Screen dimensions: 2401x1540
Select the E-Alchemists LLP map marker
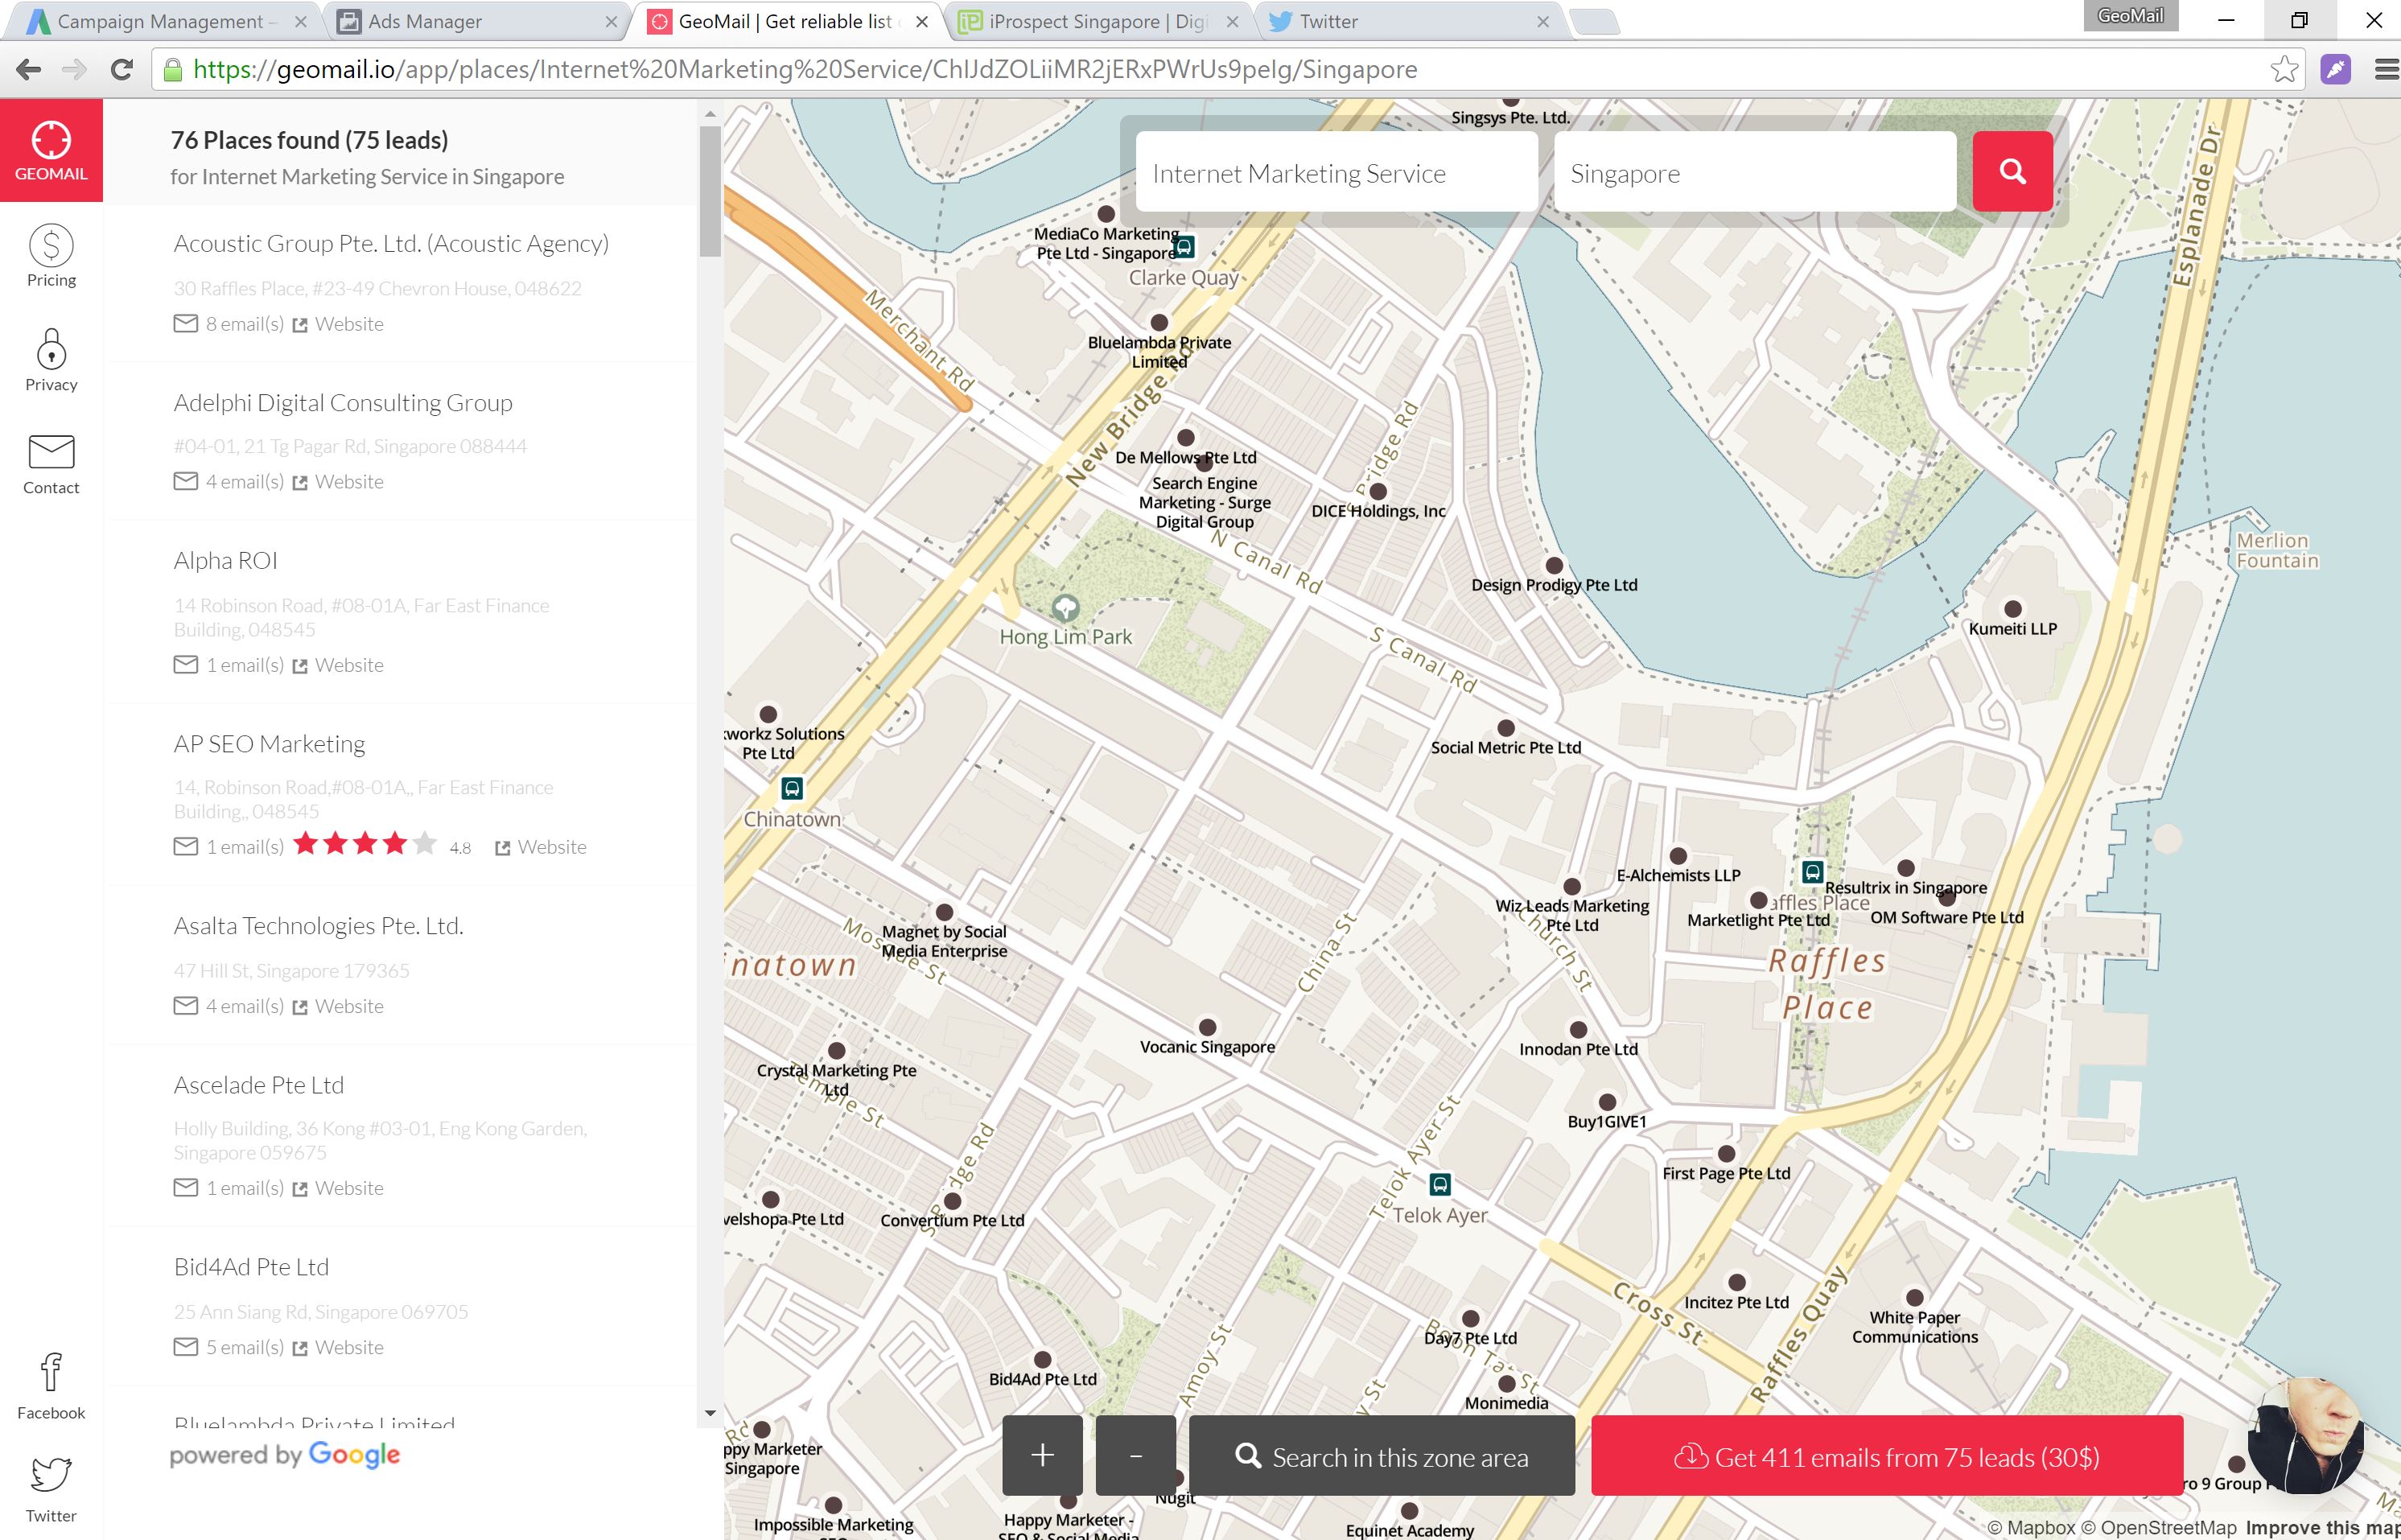pos(1678,856)
